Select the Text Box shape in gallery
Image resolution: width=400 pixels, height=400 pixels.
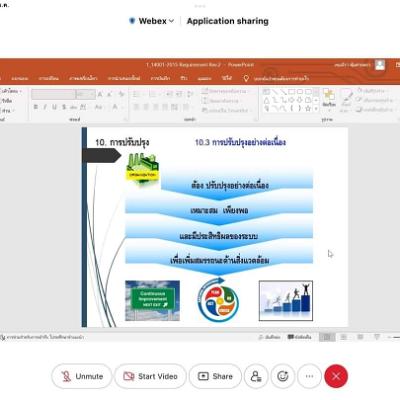[267, 91]
